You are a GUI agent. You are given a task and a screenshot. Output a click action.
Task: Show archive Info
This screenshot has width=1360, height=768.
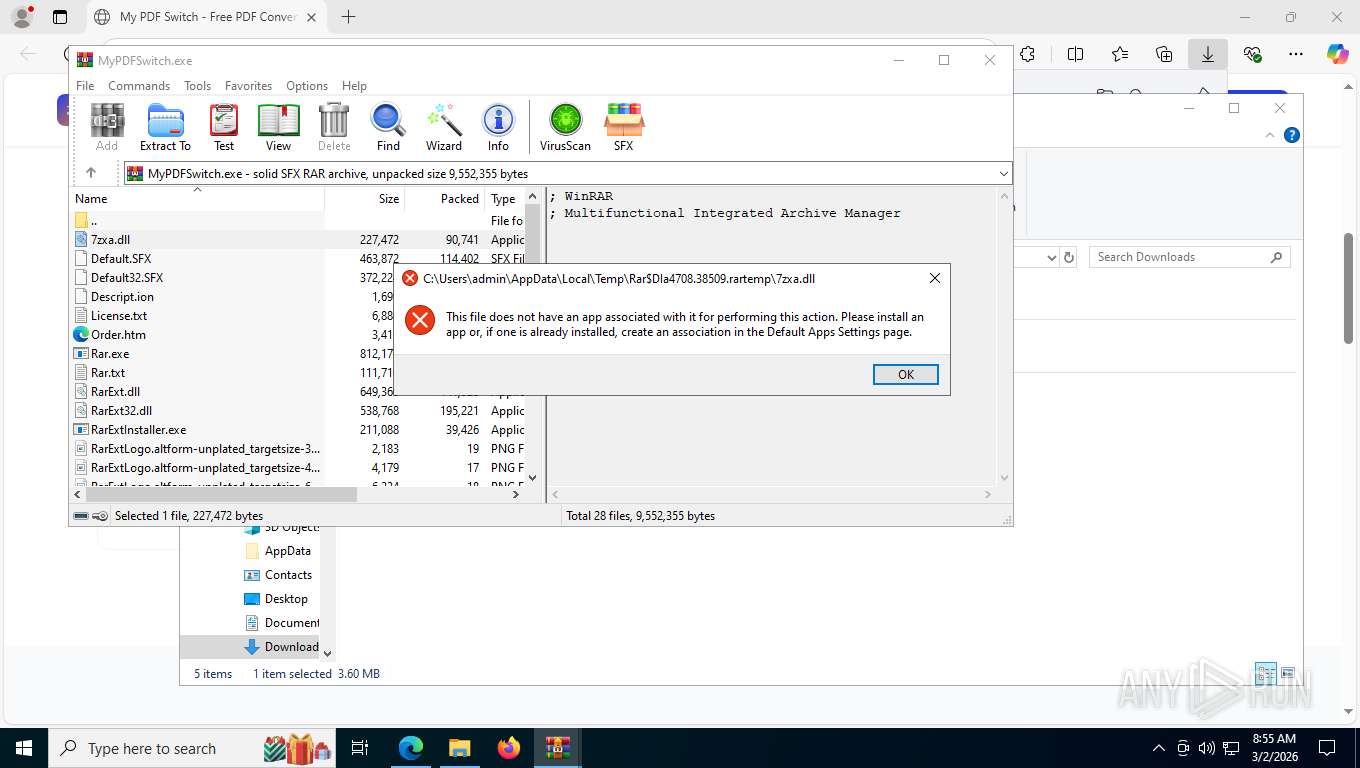498,127
